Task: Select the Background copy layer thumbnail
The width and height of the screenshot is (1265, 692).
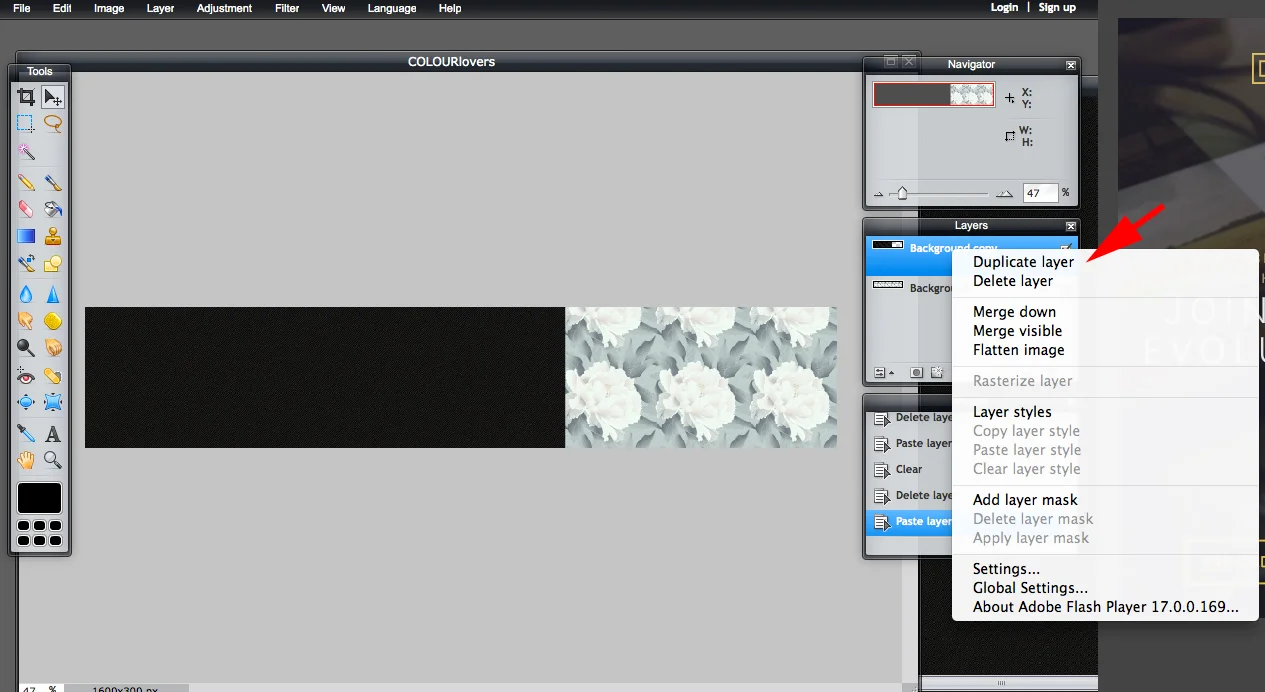Action: click(887, 245)
